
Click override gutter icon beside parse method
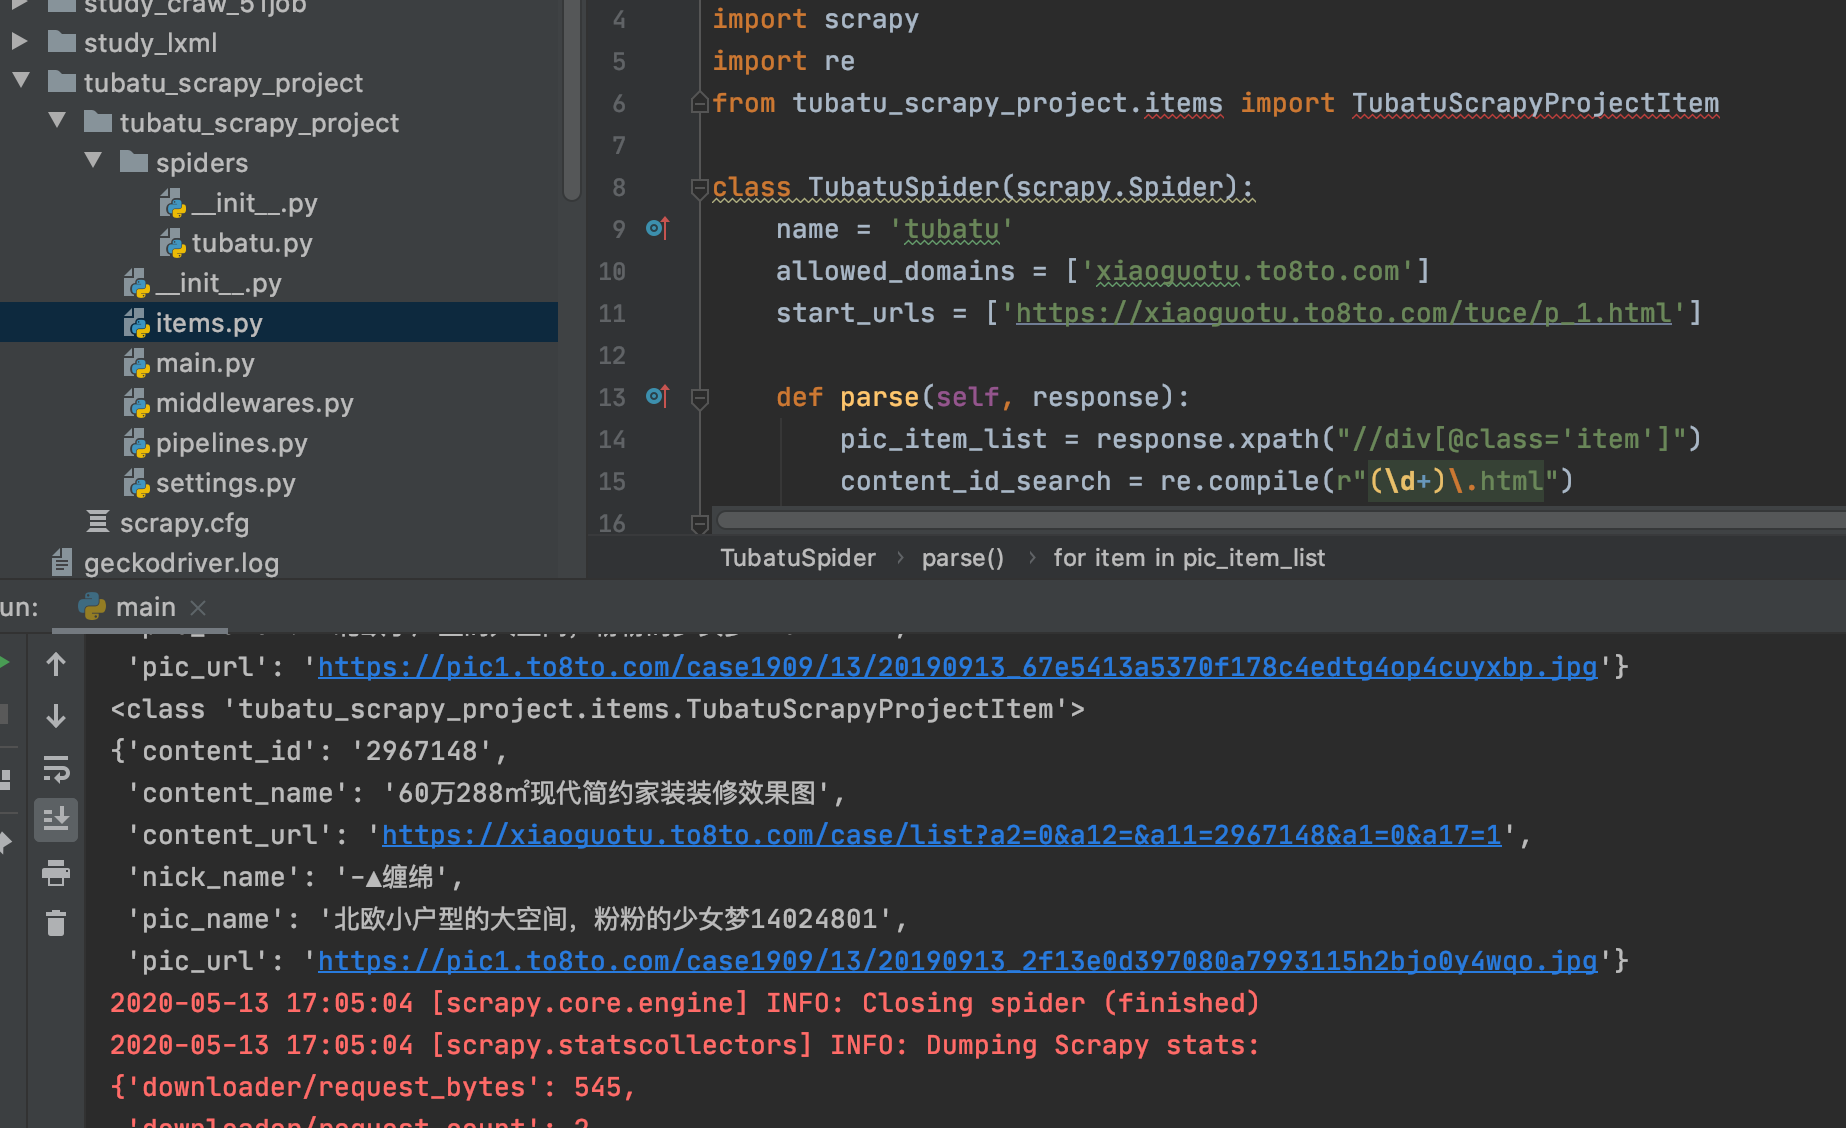click(657, 397)
